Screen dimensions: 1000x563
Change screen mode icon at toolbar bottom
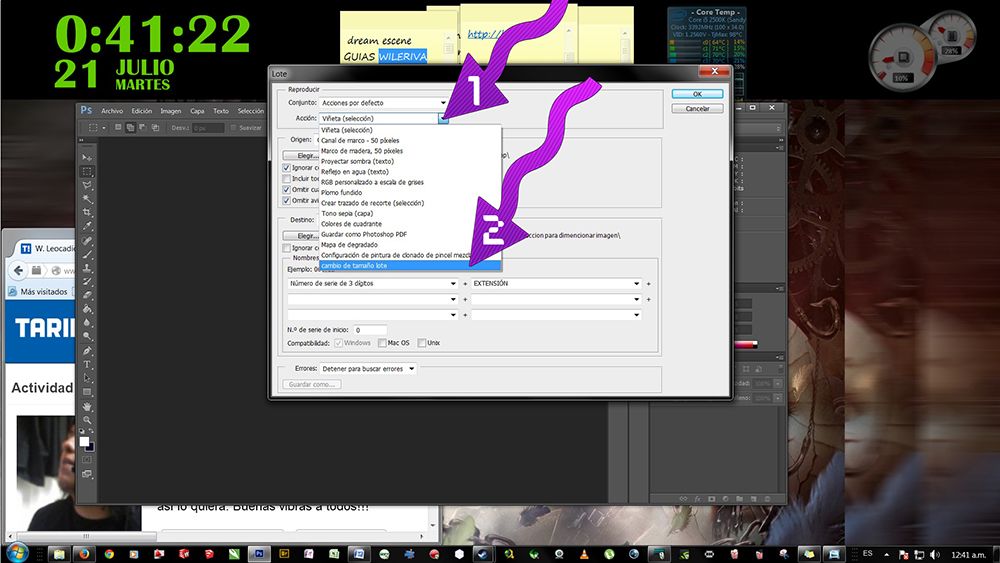(87, 474)
